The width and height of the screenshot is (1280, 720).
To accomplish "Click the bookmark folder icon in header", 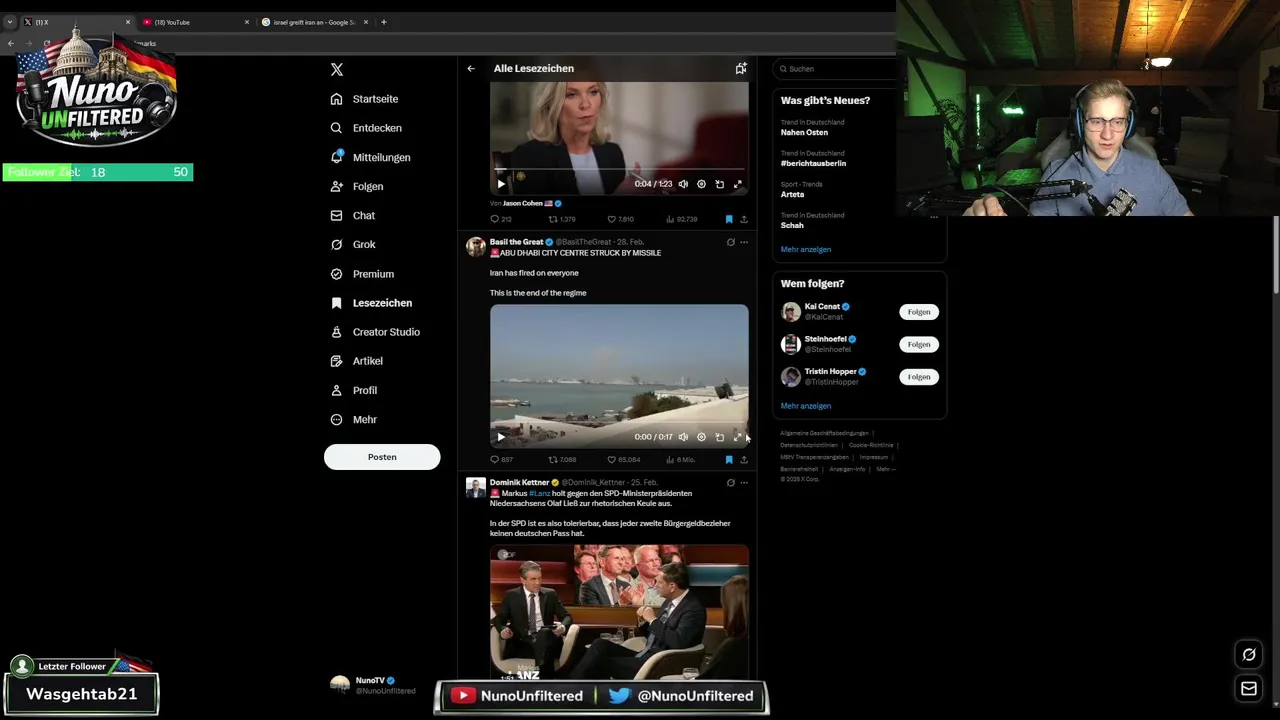I will (741, 69).
